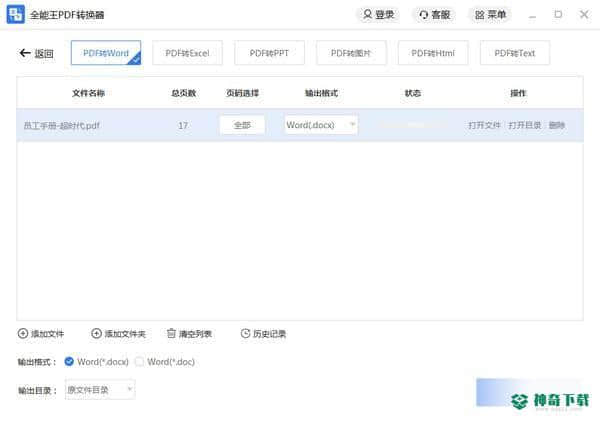Click the 状态 column header
The width and height of the screenshot is (600, 423).
coord(413,93)
